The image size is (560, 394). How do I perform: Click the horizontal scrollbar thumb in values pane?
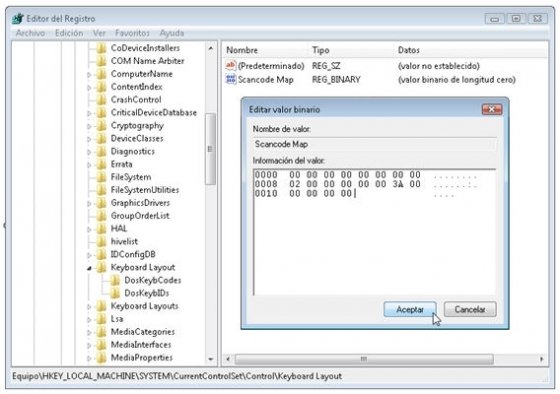[x=364, y=359]
